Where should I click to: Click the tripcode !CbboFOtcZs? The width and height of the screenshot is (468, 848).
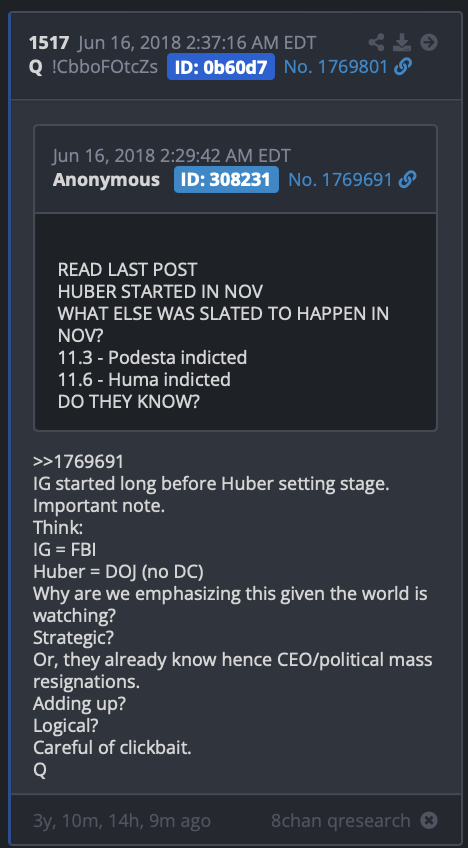pos(105,67)
